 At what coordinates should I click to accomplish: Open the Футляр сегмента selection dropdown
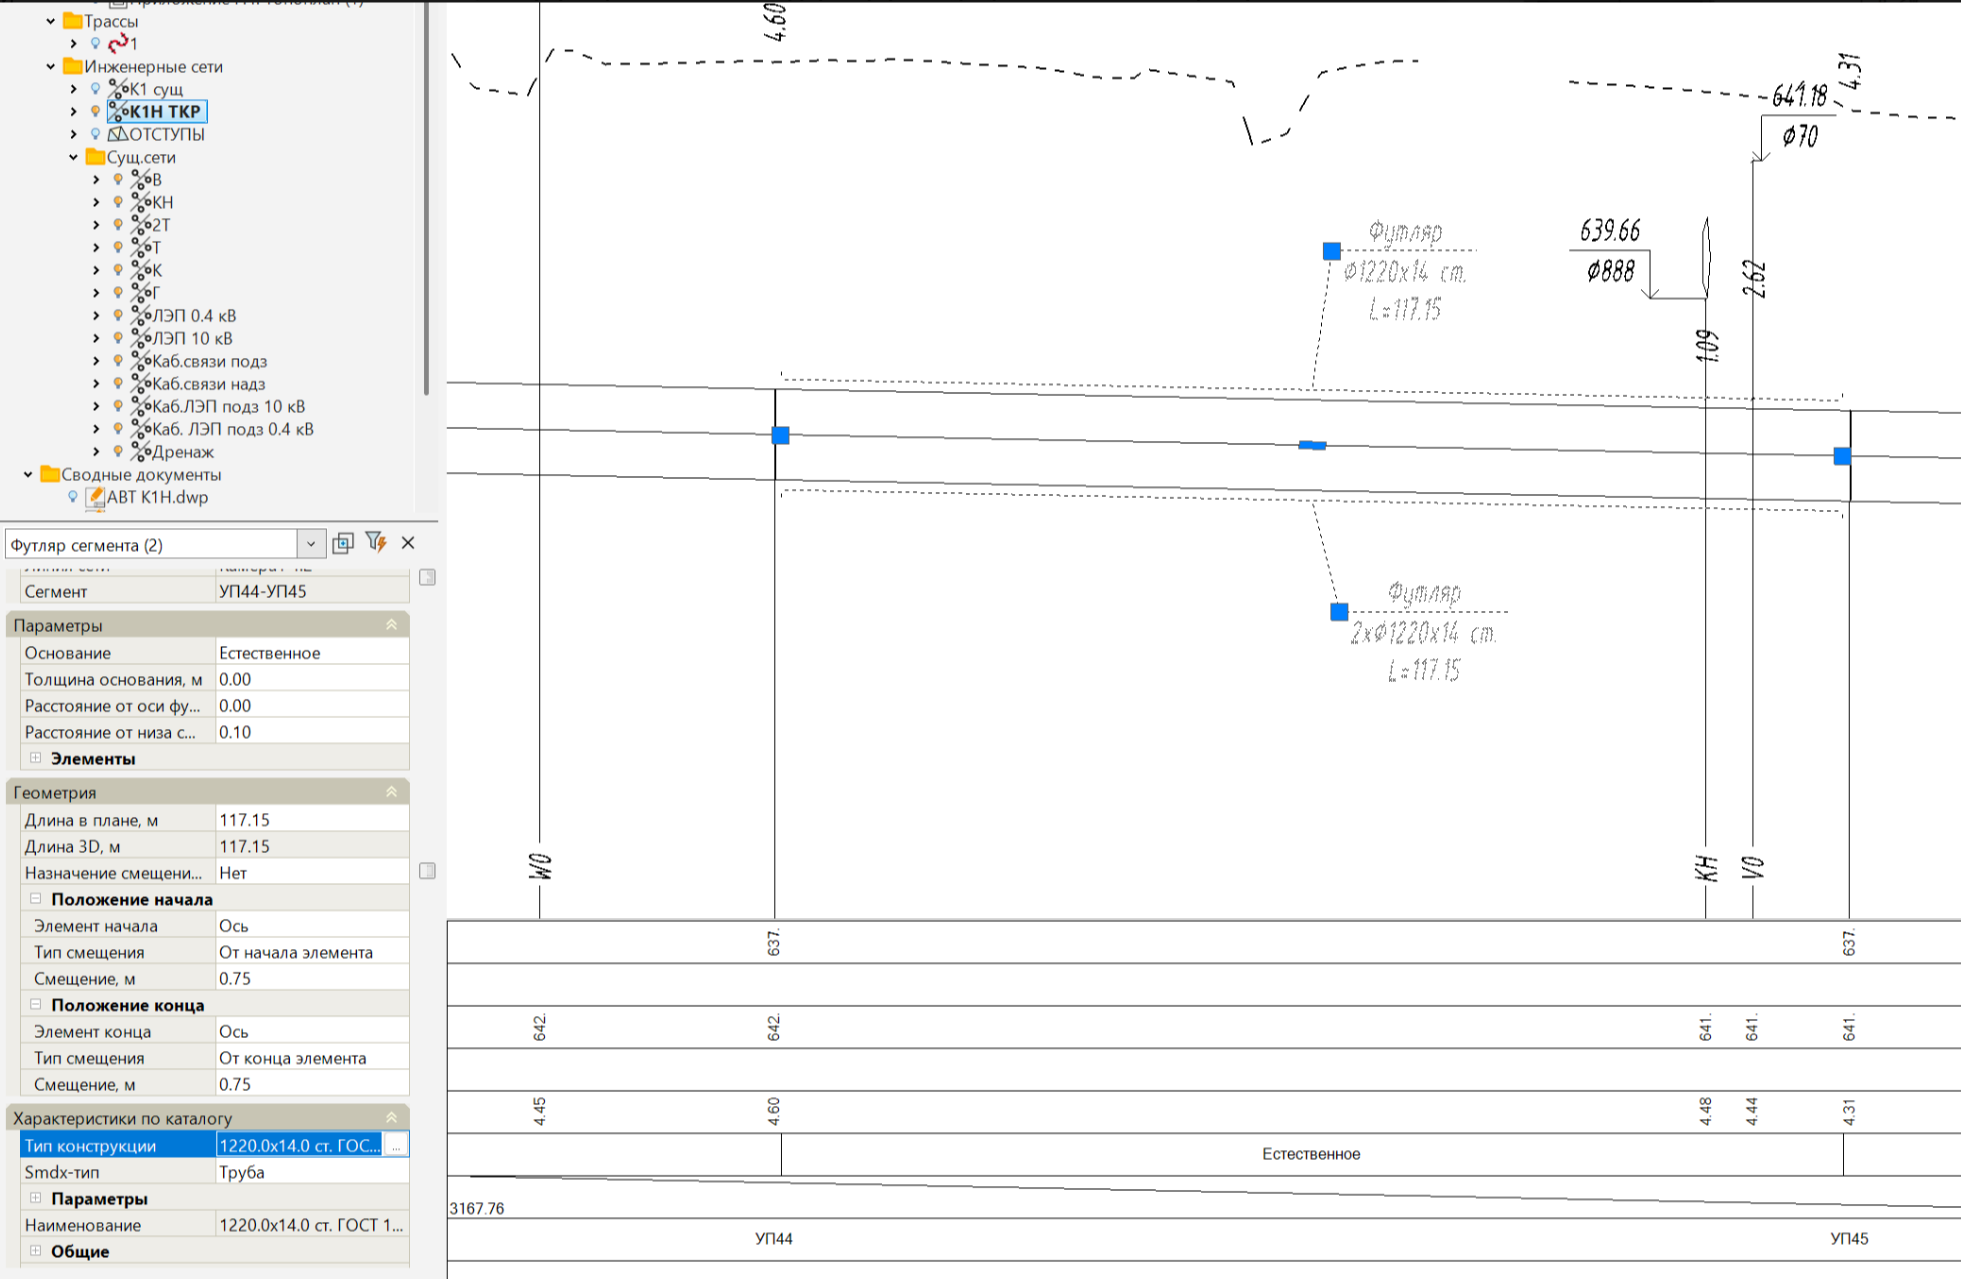[311, 544]
